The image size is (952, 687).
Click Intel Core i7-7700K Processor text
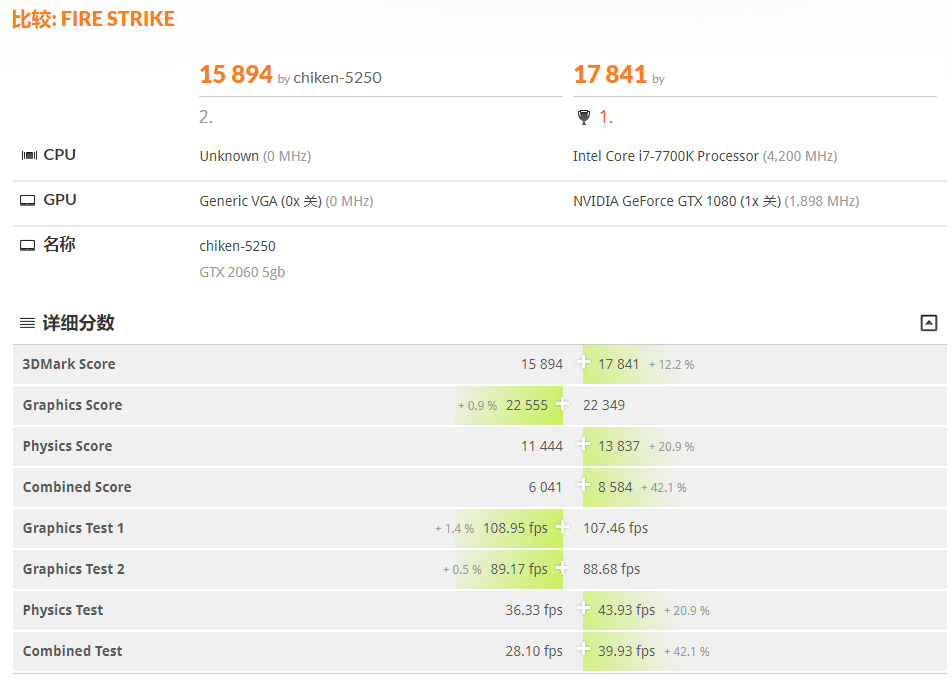click(665, 156)
